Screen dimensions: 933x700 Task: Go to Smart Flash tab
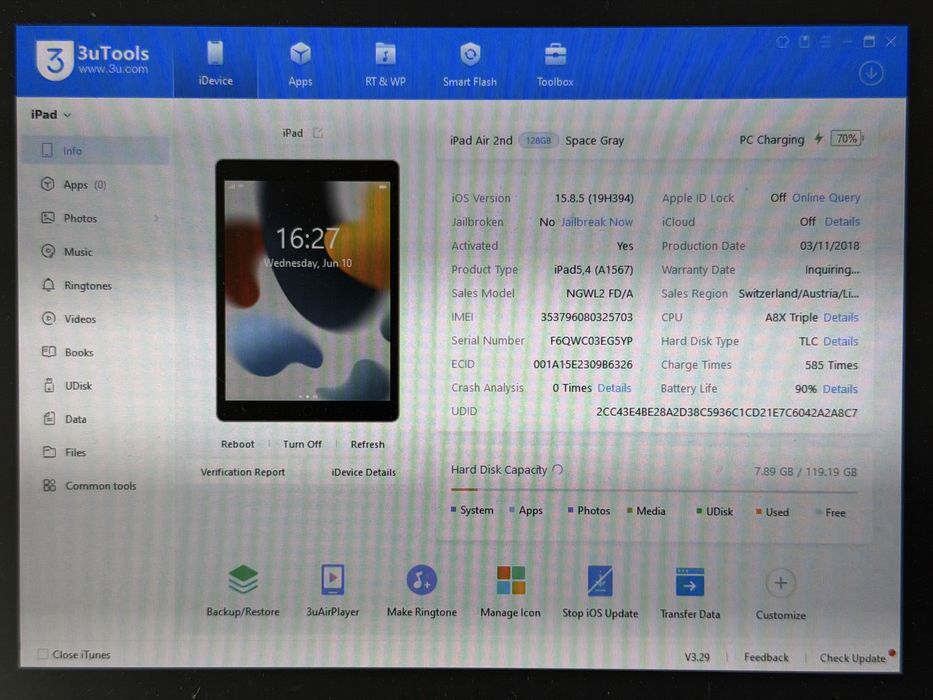pyautogui.click(x=469, y=65)
